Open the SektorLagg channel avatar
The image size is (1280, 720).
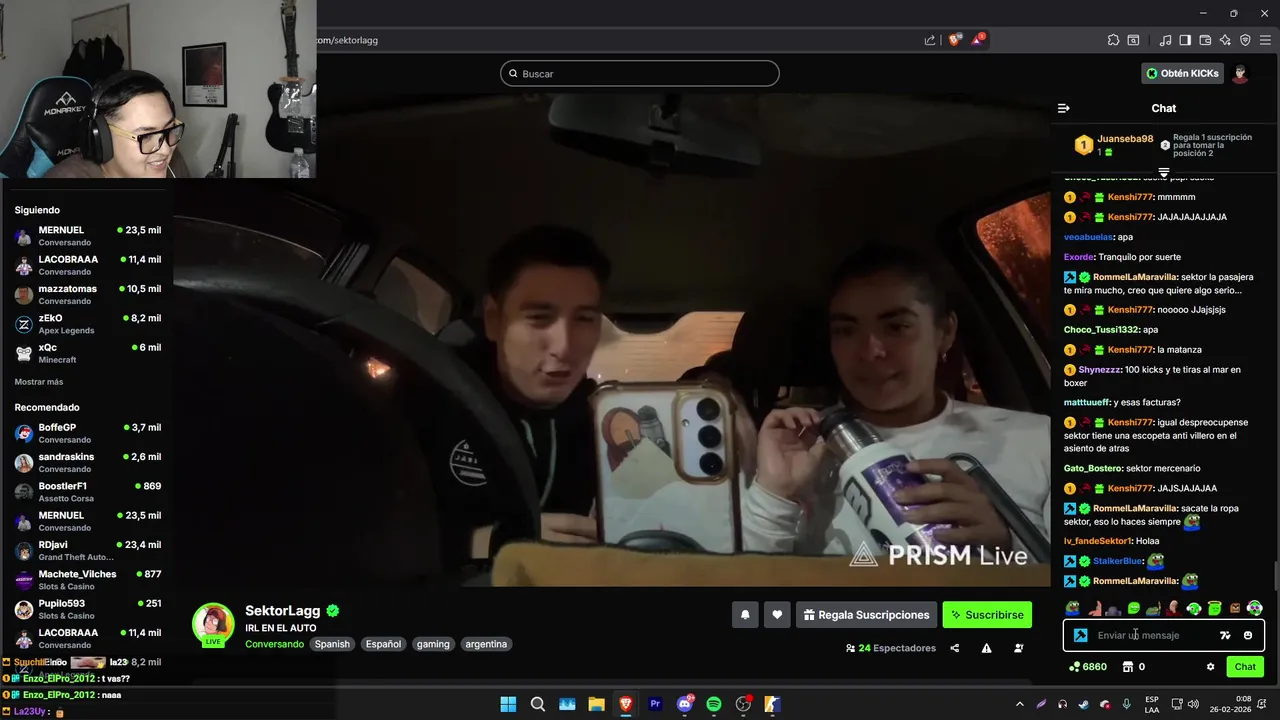pos(213,624)
